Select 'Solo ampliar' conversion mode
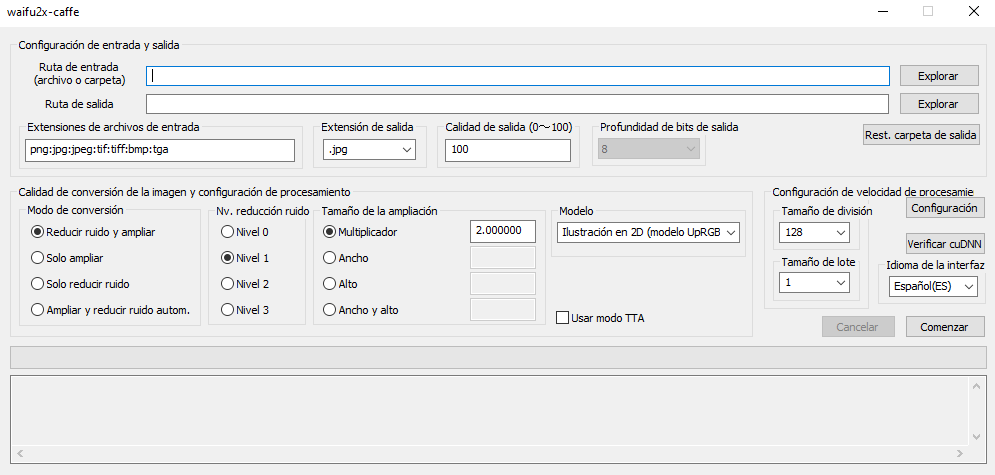Screen dimensions: 995x475 click(x=67, y=258)
